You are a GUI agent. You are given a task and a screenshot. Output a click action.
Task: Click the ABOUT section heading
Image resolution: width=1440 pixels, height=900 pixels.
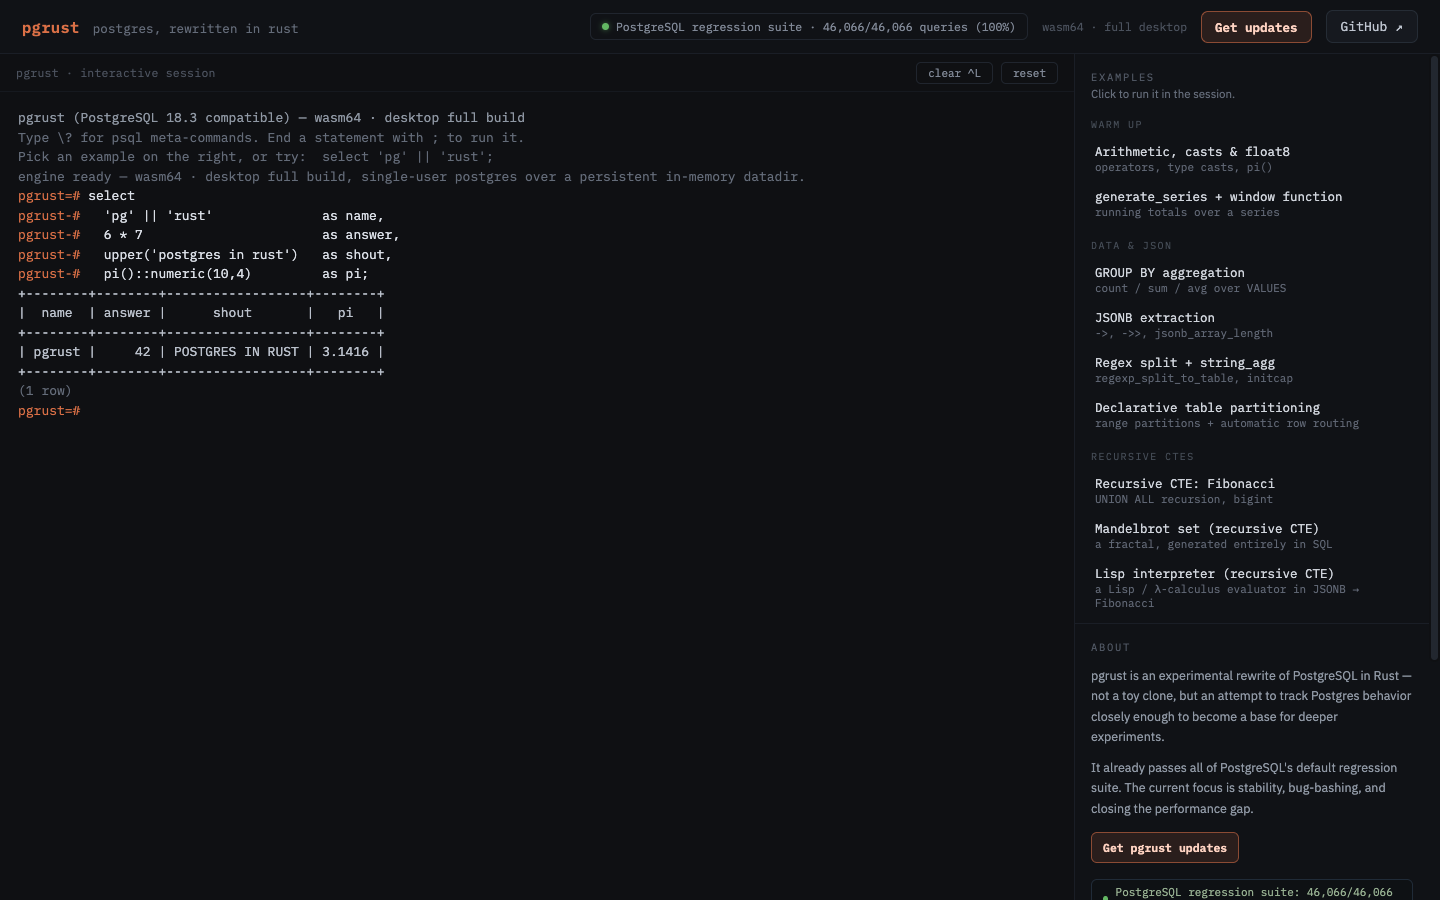pyautogui.click(x=1110, y=647)
